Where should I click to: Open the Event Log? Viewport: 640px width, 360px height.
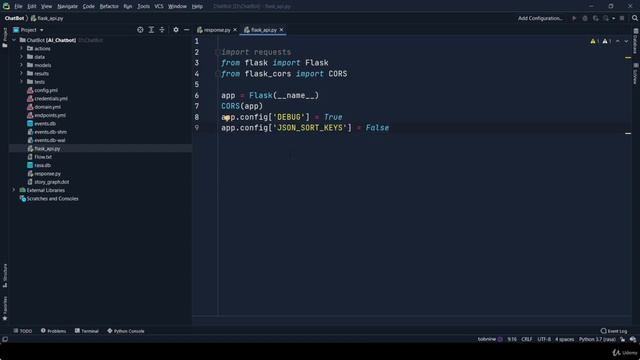click(614, 331)
